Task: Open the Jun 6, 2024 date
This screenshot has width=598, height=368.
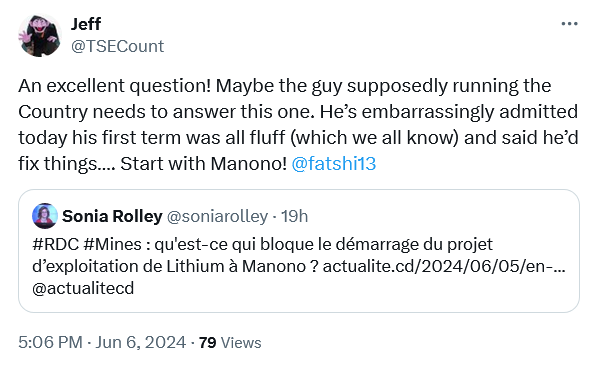Action: (140, 342)
